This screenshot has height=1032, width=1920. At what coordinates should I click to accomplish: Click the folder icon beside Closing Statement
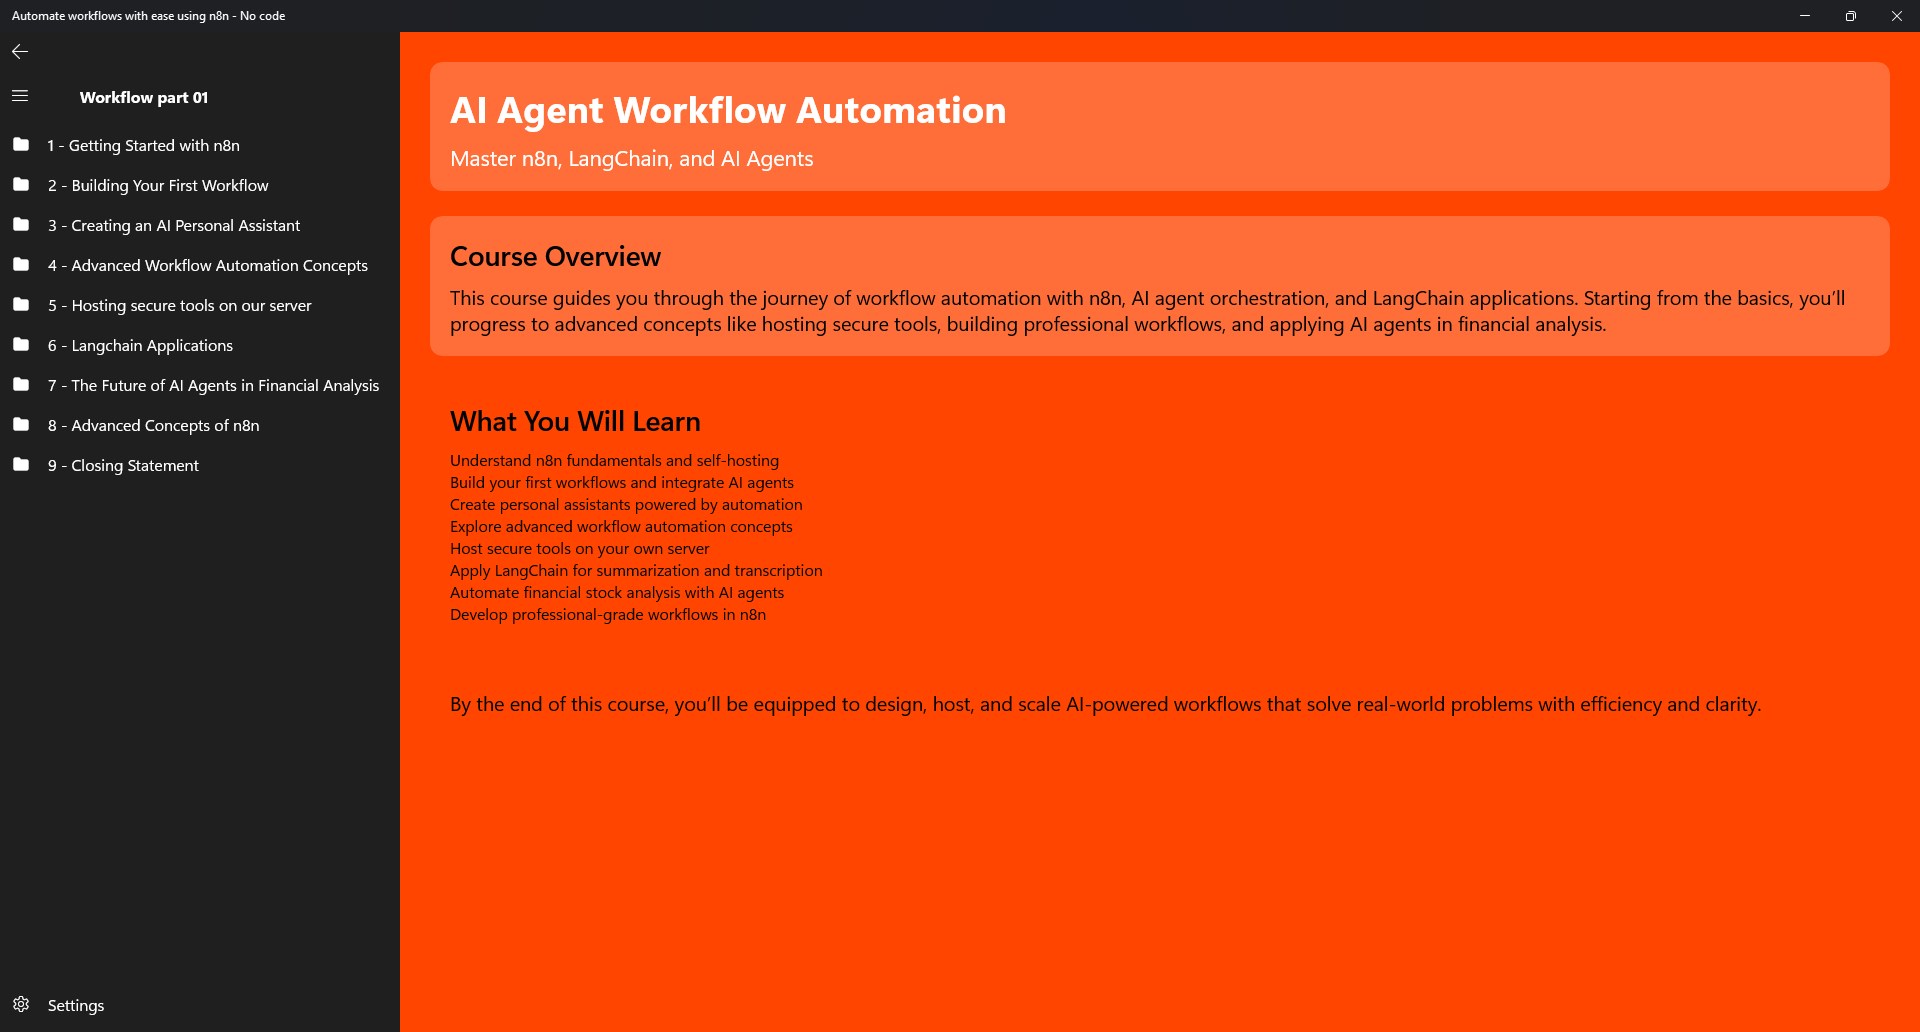click(21, 465)
